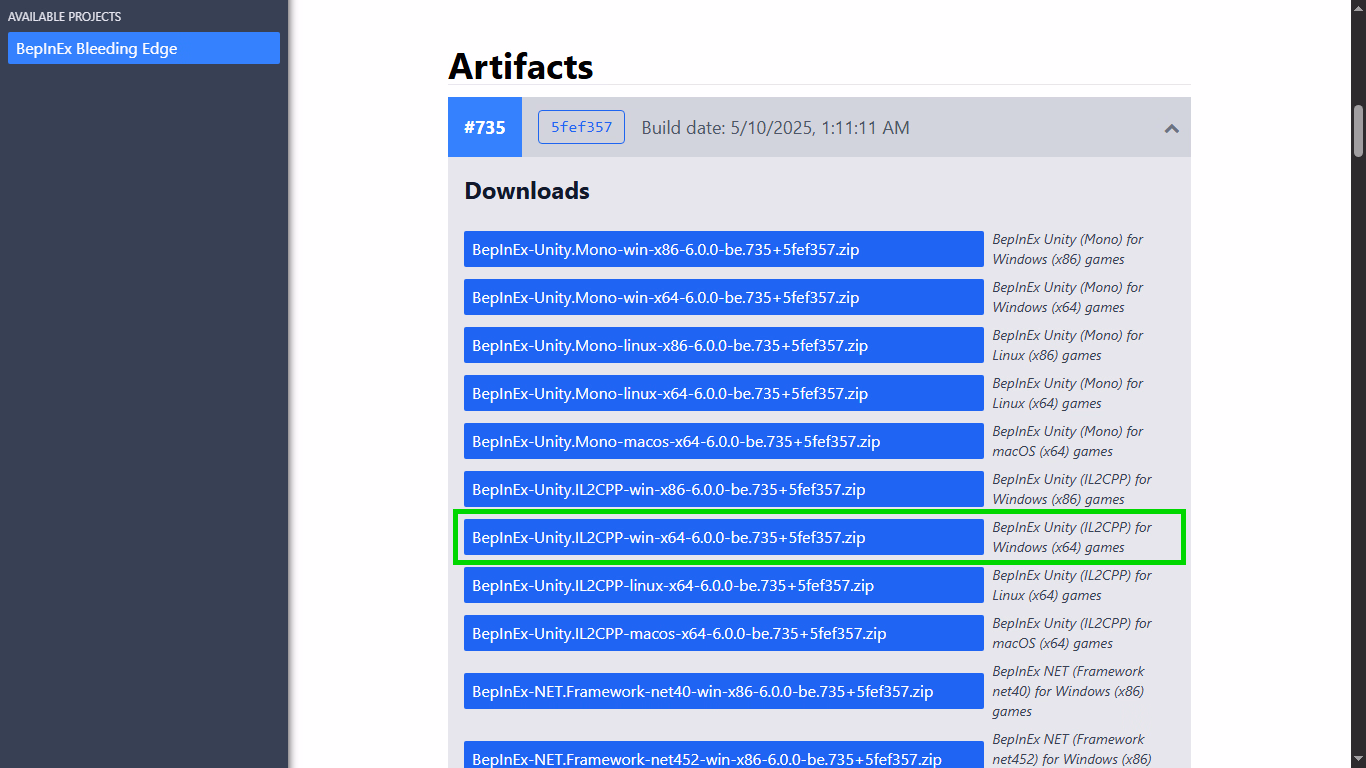Screen dimensions: 1366x768
Task: Click the Build date 5/10/2025 text
Action: pos(775,127)
